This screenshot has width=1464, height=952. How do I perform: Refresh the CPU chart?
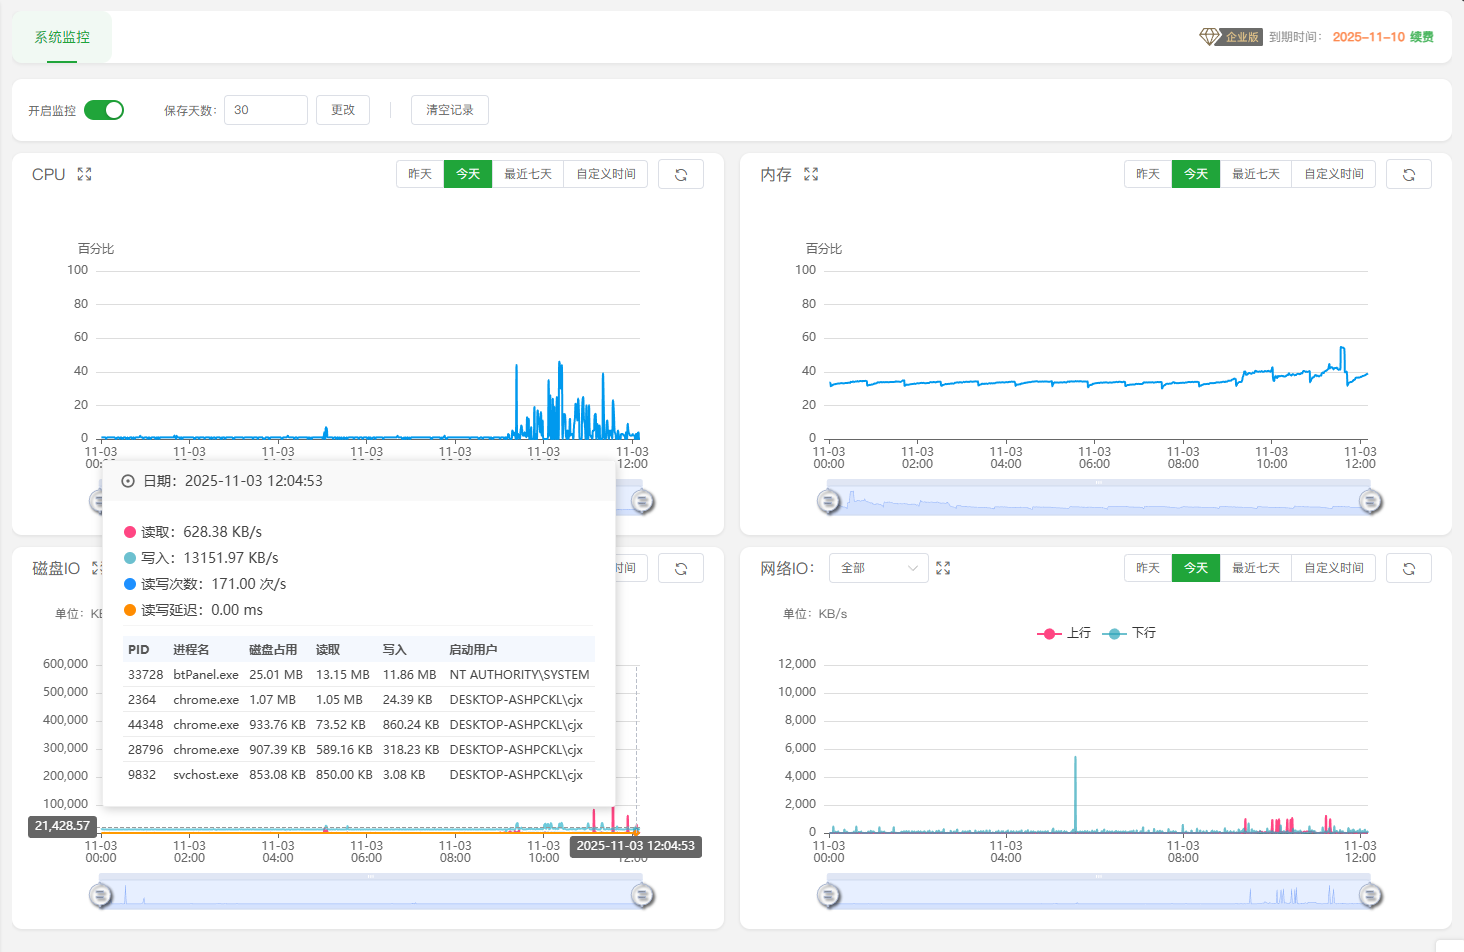[x=681, y=174]
